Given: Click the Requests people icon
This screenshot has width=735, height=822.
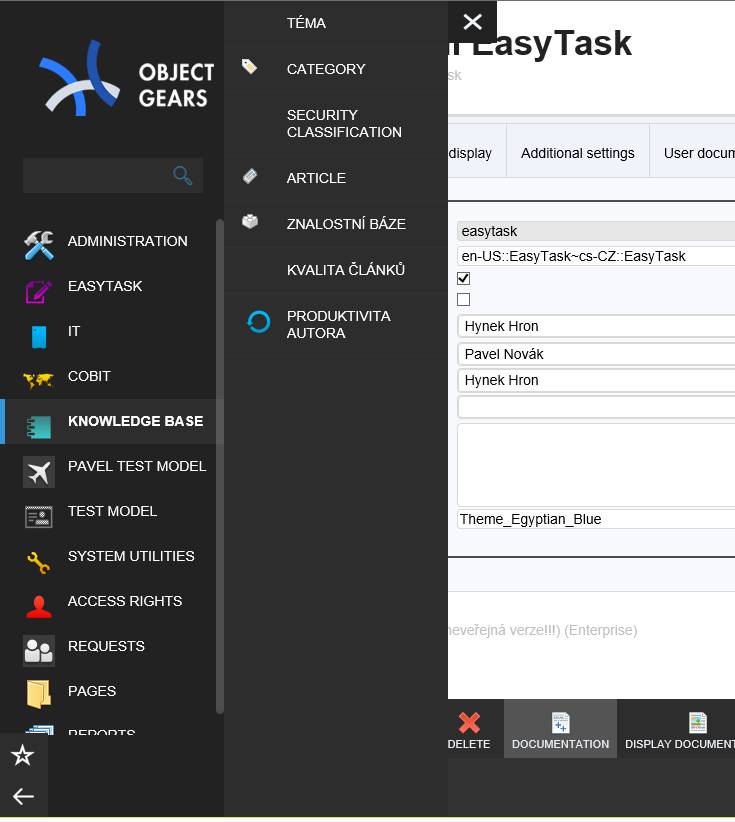Looking at the screenshot, I should (39, 651).
